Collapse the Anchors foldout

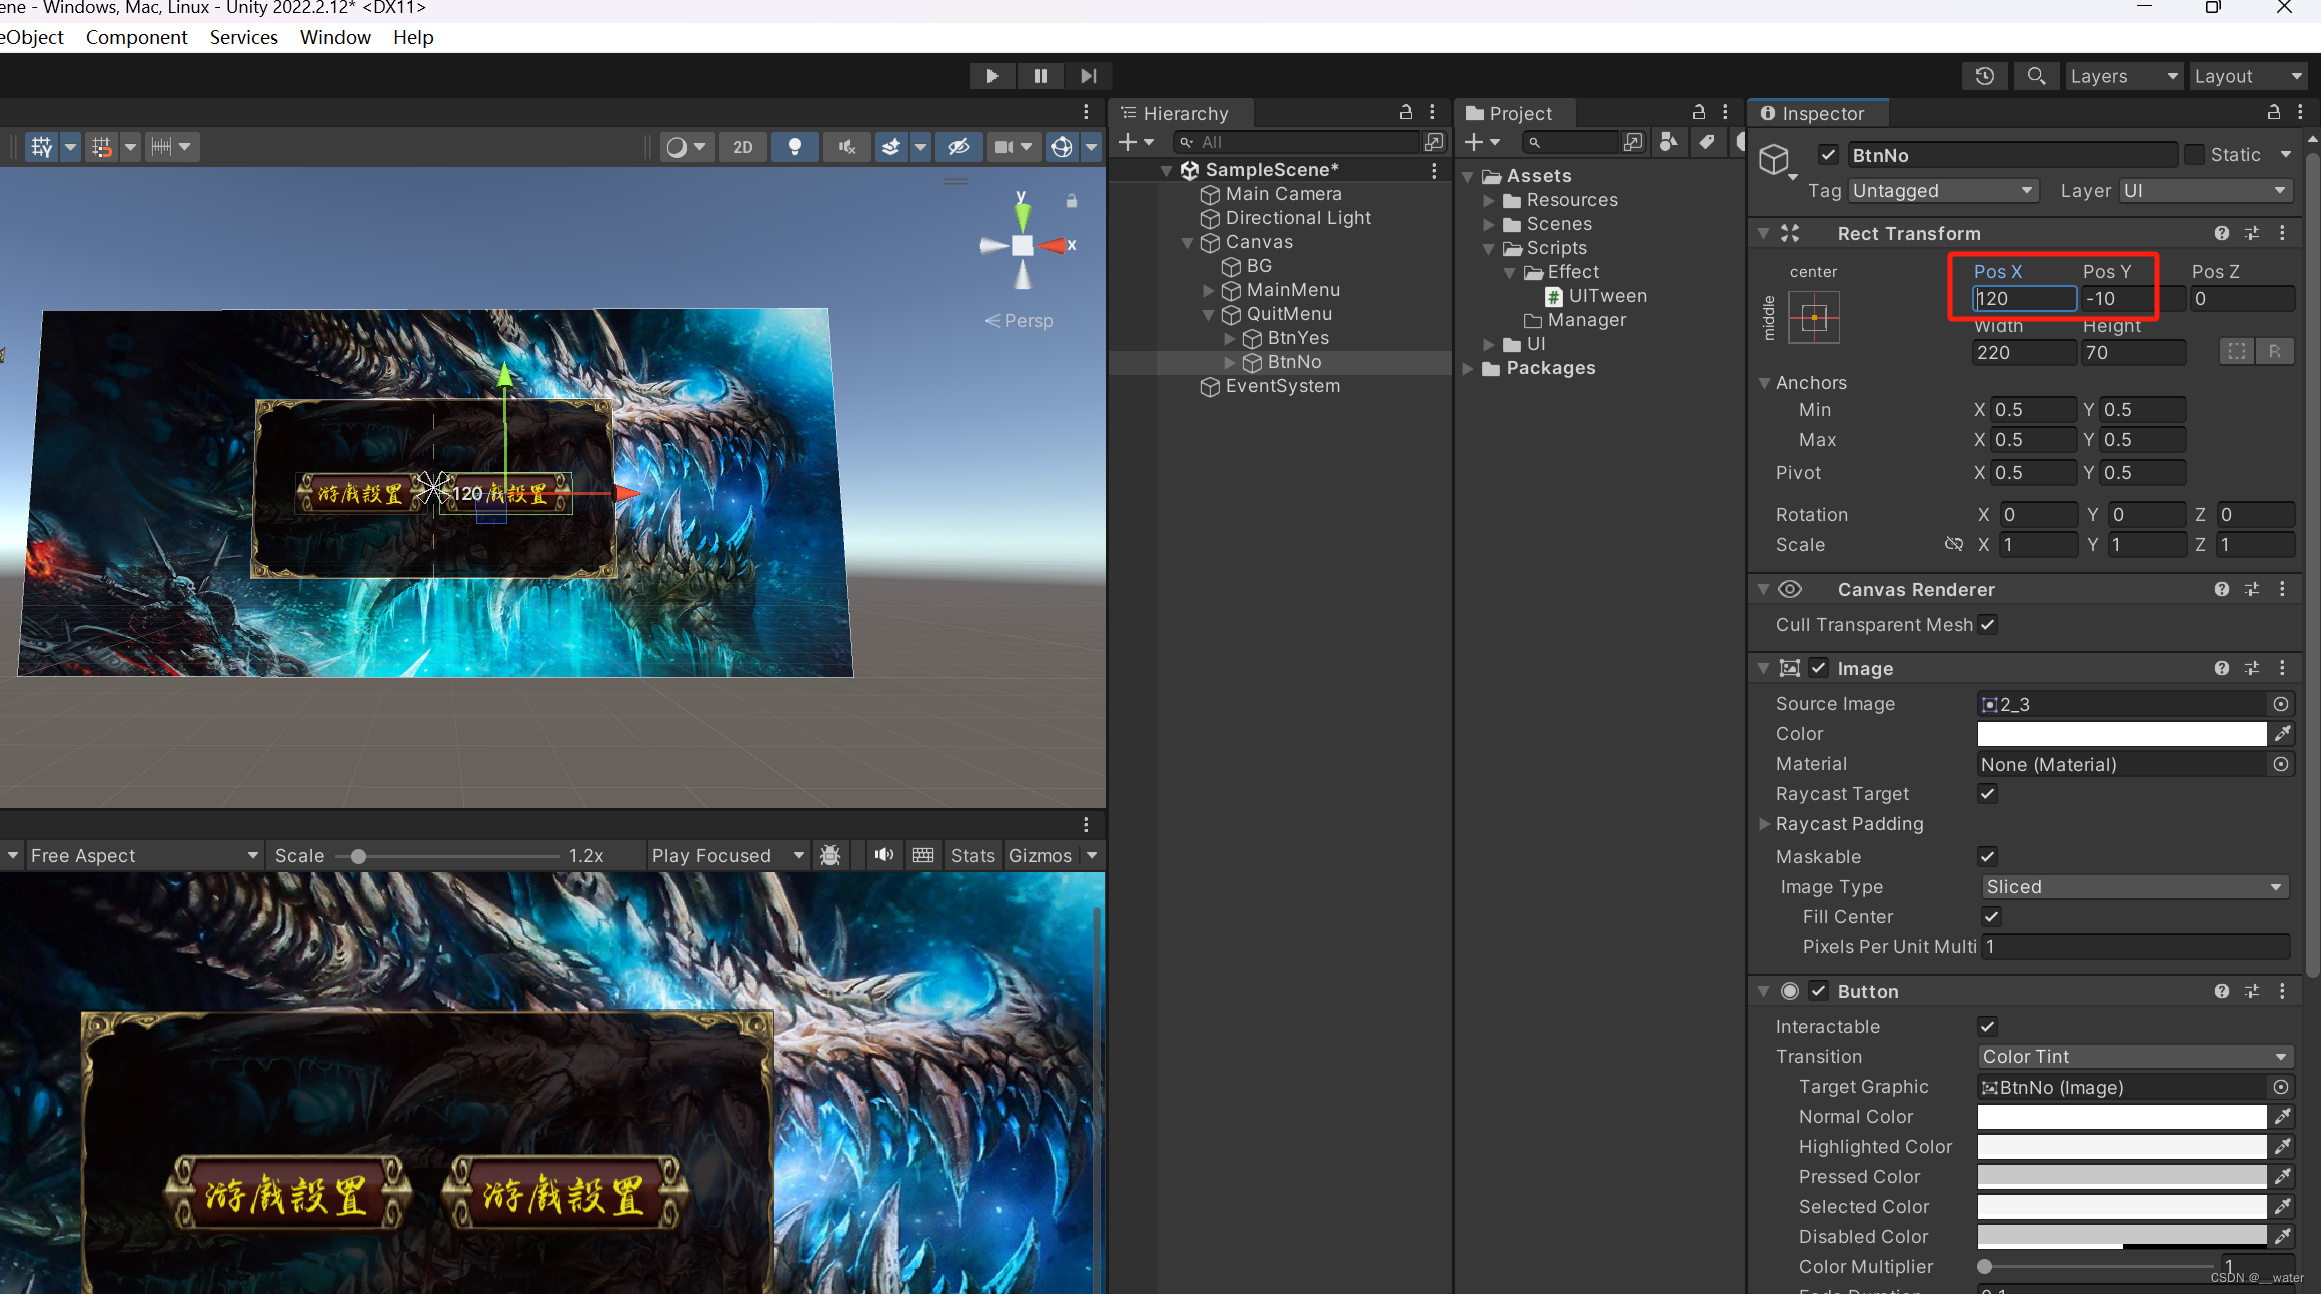(1764, 383)
